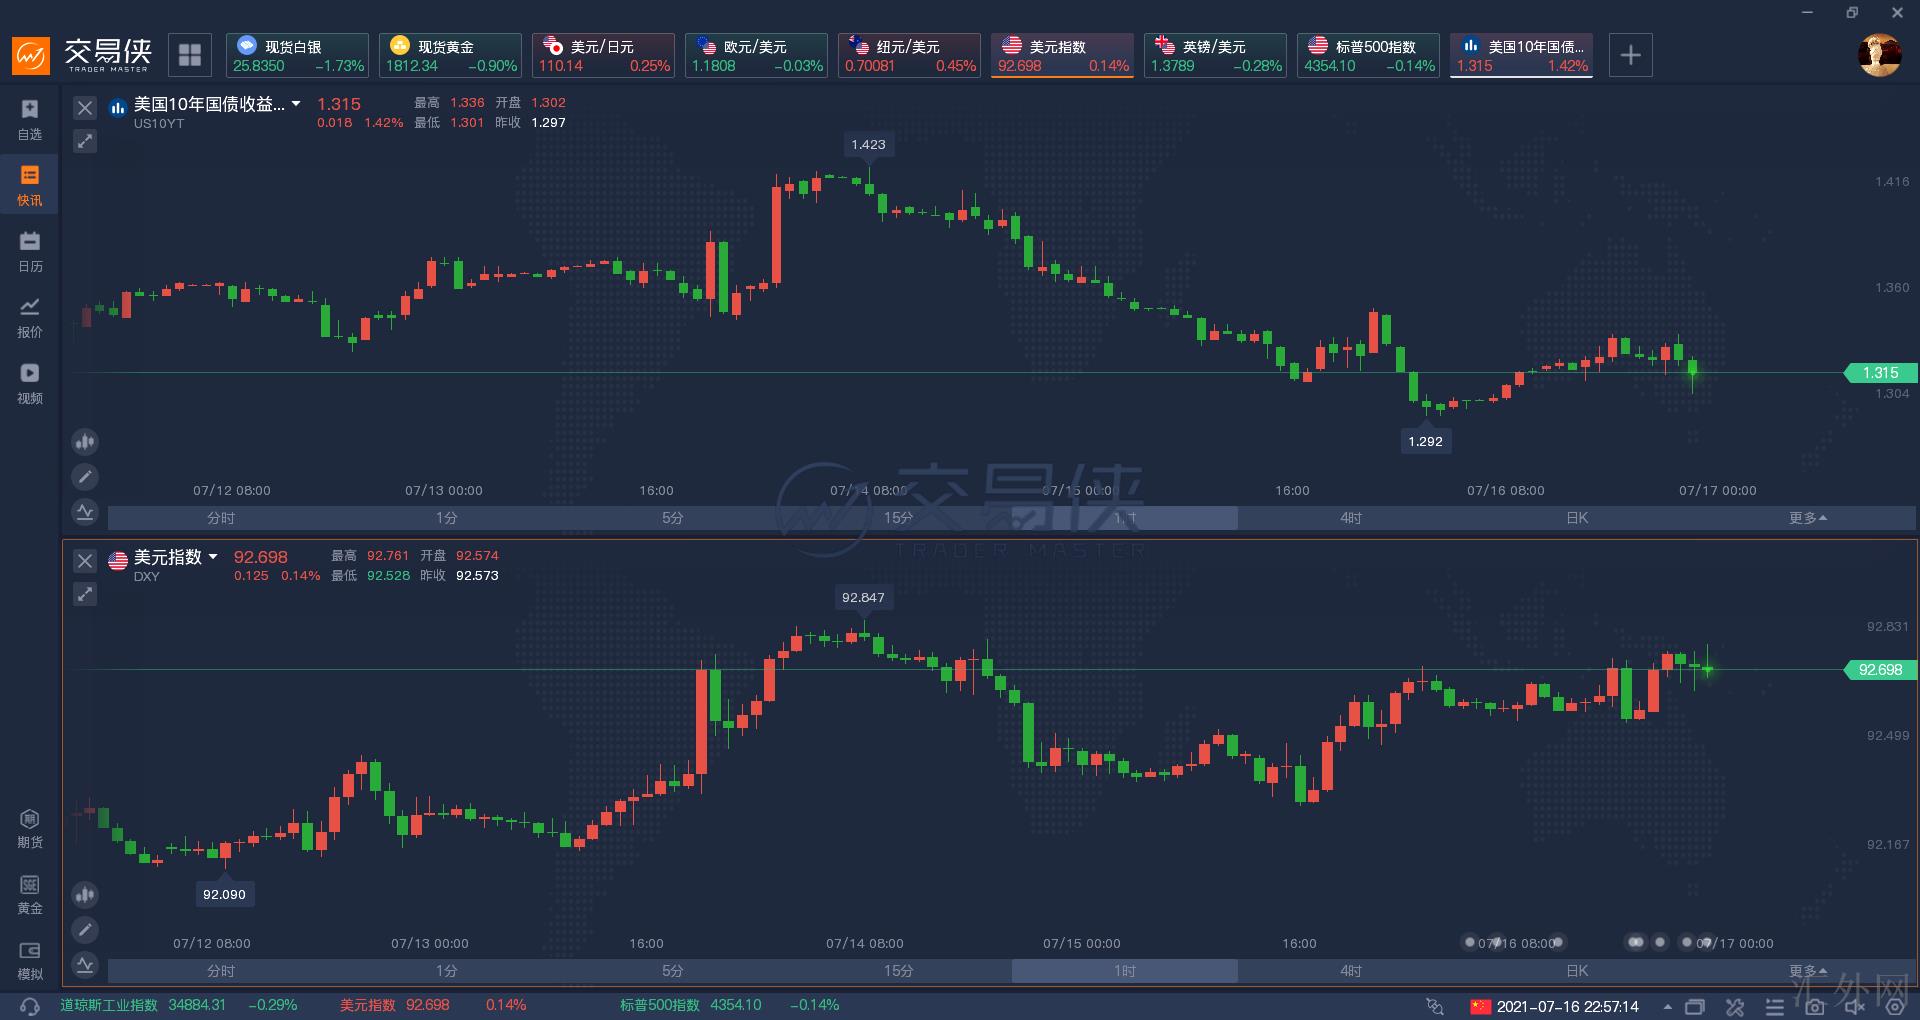Open the tools wrench icon in status bar
Viewport: 1920px width, 1020px height.
[1735, 1007]
